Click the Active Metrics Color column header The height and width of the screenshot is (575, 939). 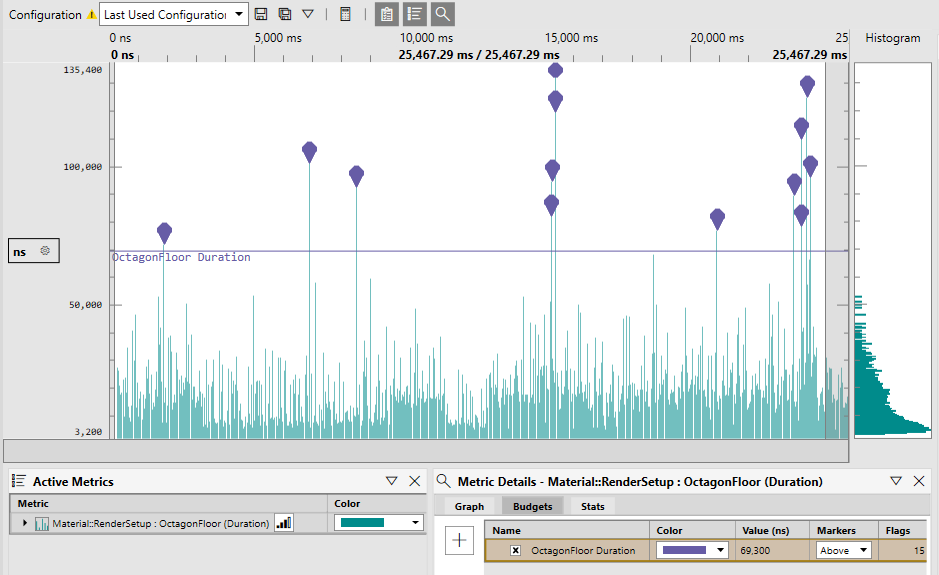click(377, 504)
